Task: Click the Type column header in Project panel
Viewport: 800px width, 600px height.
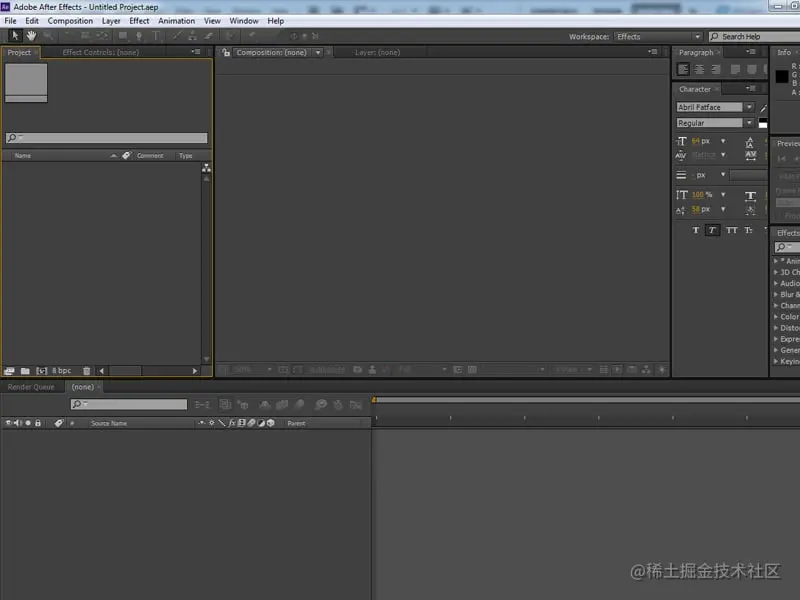Action: [186, 156]
